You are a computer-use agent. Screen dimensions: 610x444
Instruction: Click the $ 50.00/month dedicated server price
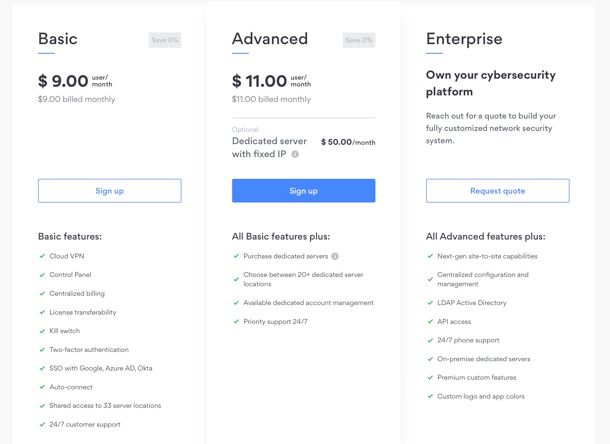[x=348, y=142]
